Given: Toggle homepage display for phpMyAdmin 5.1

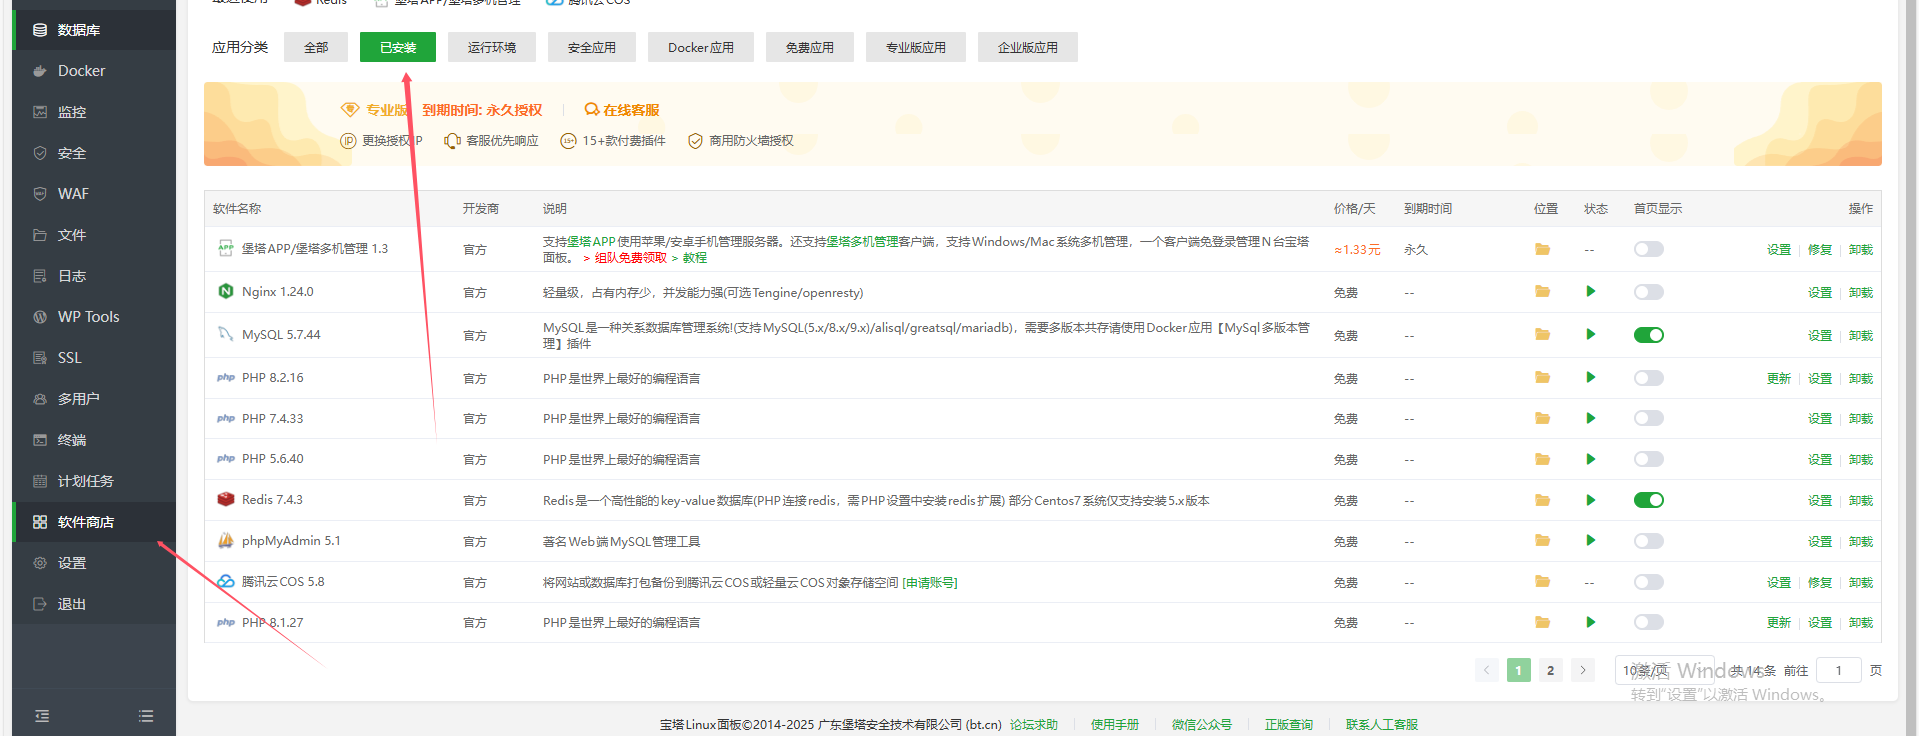Looking at the screenshot, I should pyautogui.click(x=1649, y=541).
